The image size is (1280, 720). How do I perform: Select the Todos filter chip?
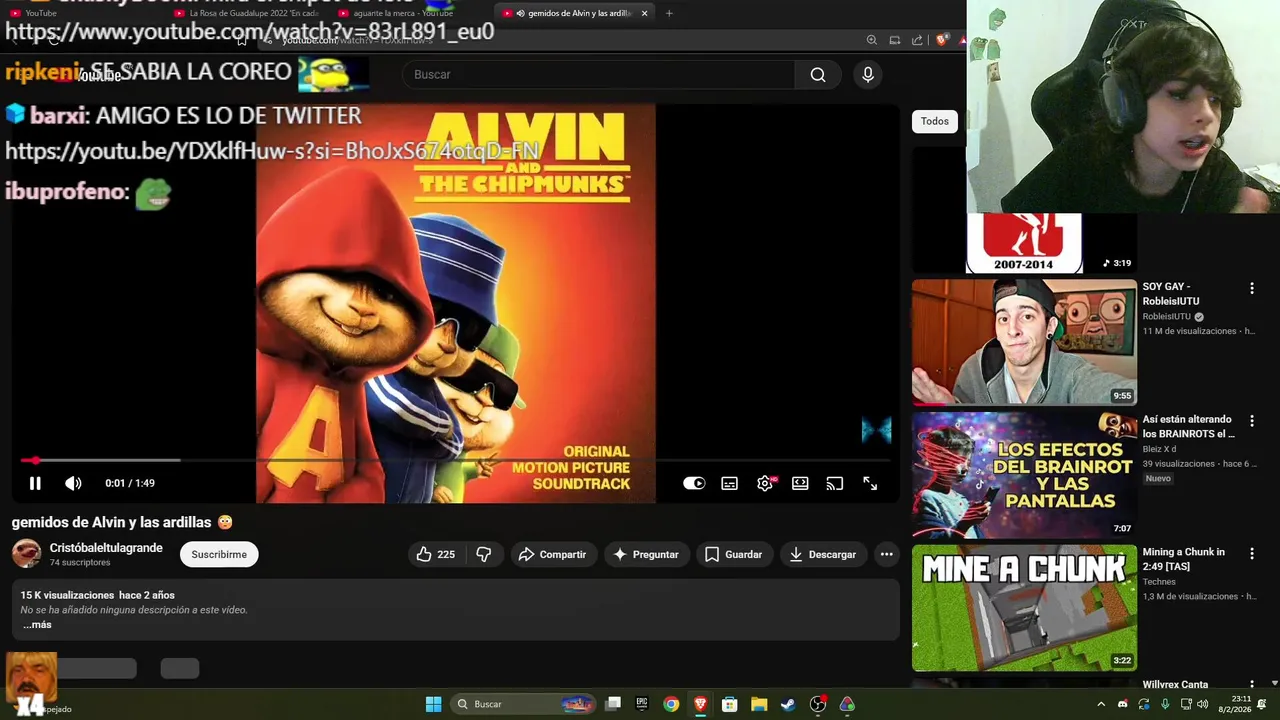pos(935,121)
